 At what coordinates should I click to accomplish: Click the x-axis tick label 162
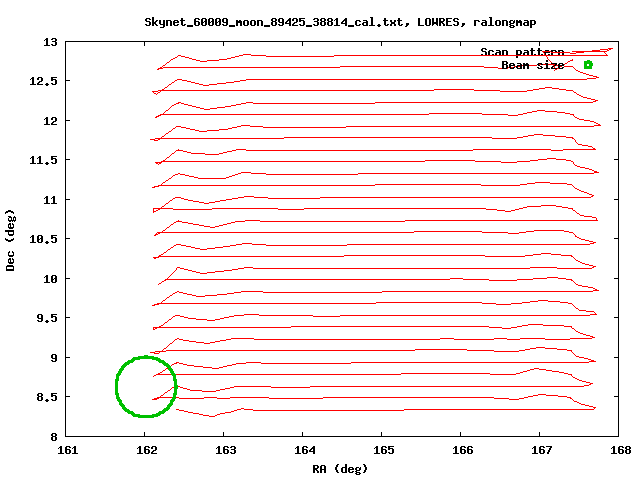[x=147, y=450]
